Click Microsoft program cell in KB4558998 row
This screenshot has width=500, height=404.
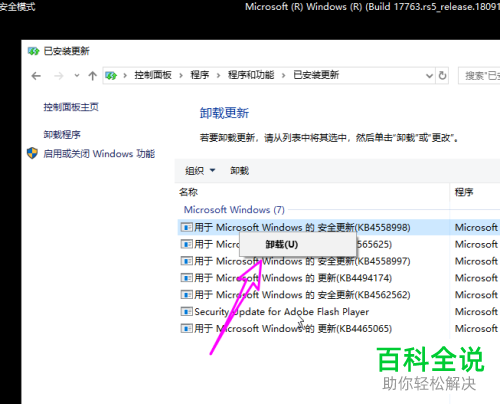[476, 227]
